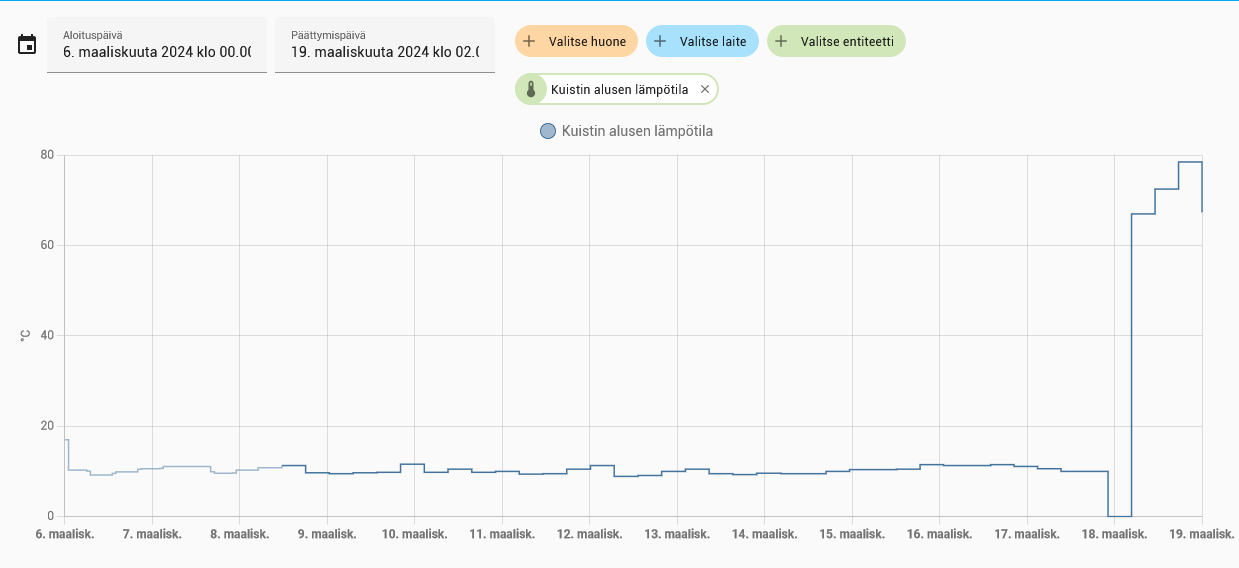Click the zero-value dip after 18. maalisk.
This screenshot has width=1239, height=568.
click(x=1119, y=515)
